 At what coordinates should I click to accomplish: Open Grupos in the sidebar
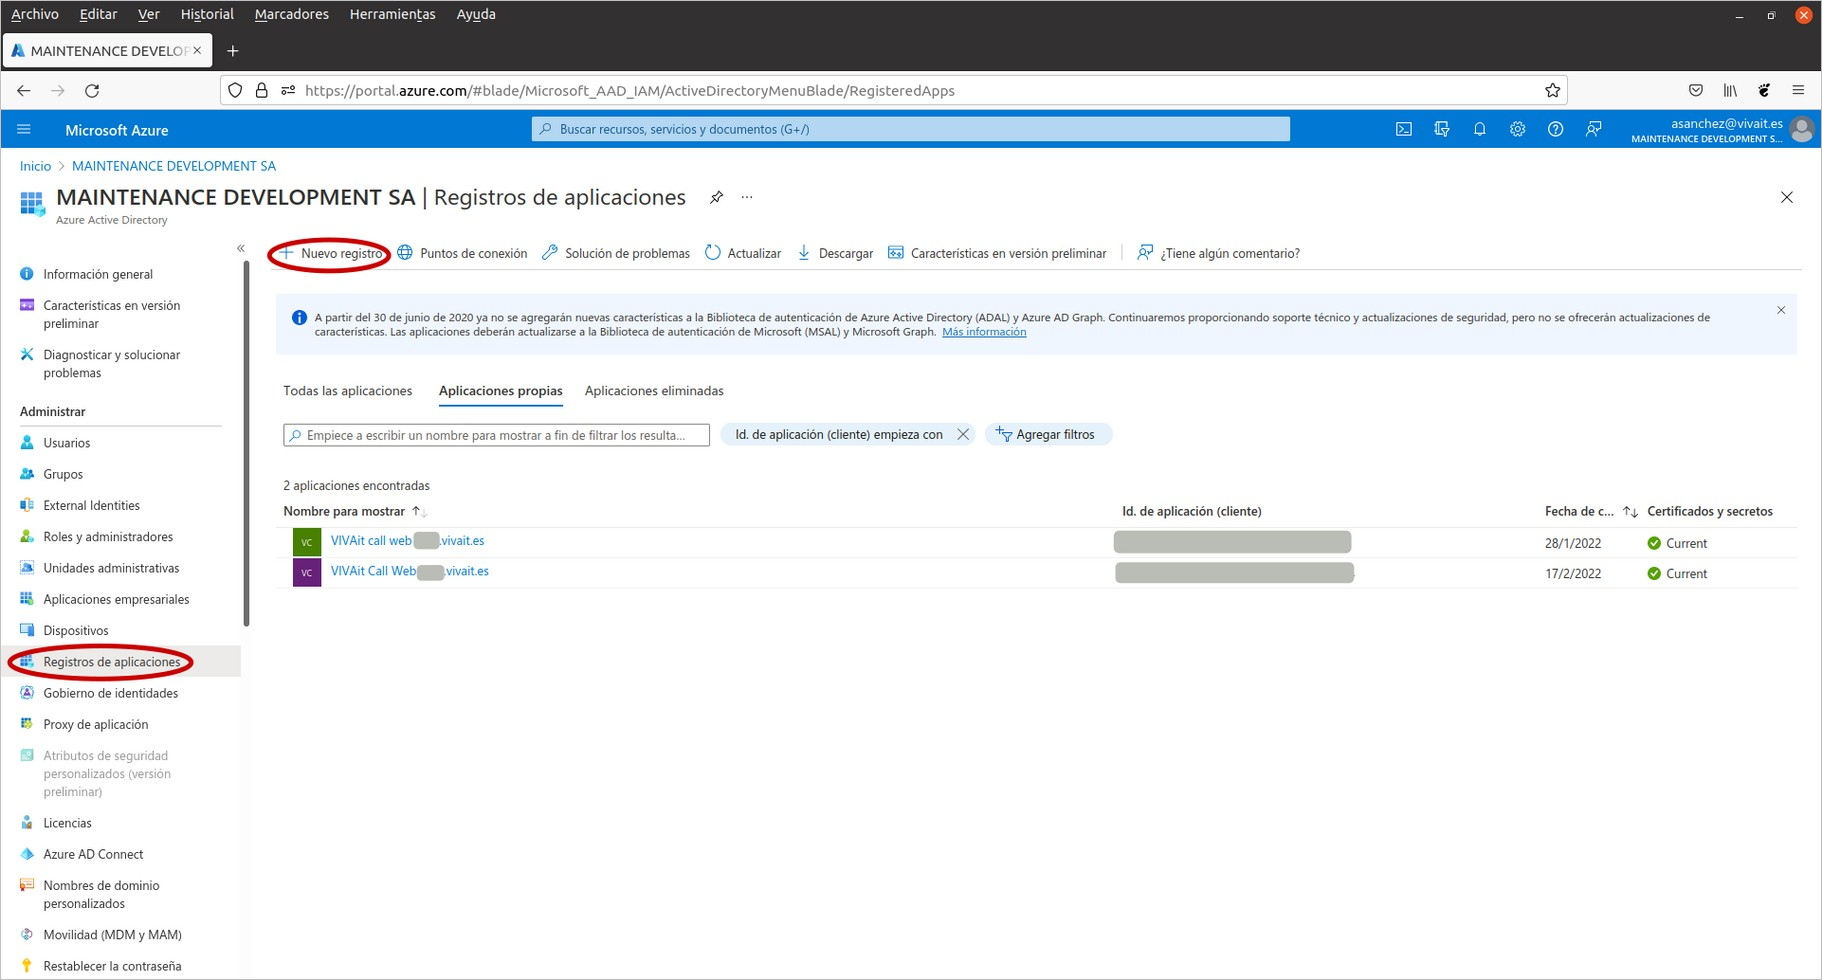click(63, 474)
